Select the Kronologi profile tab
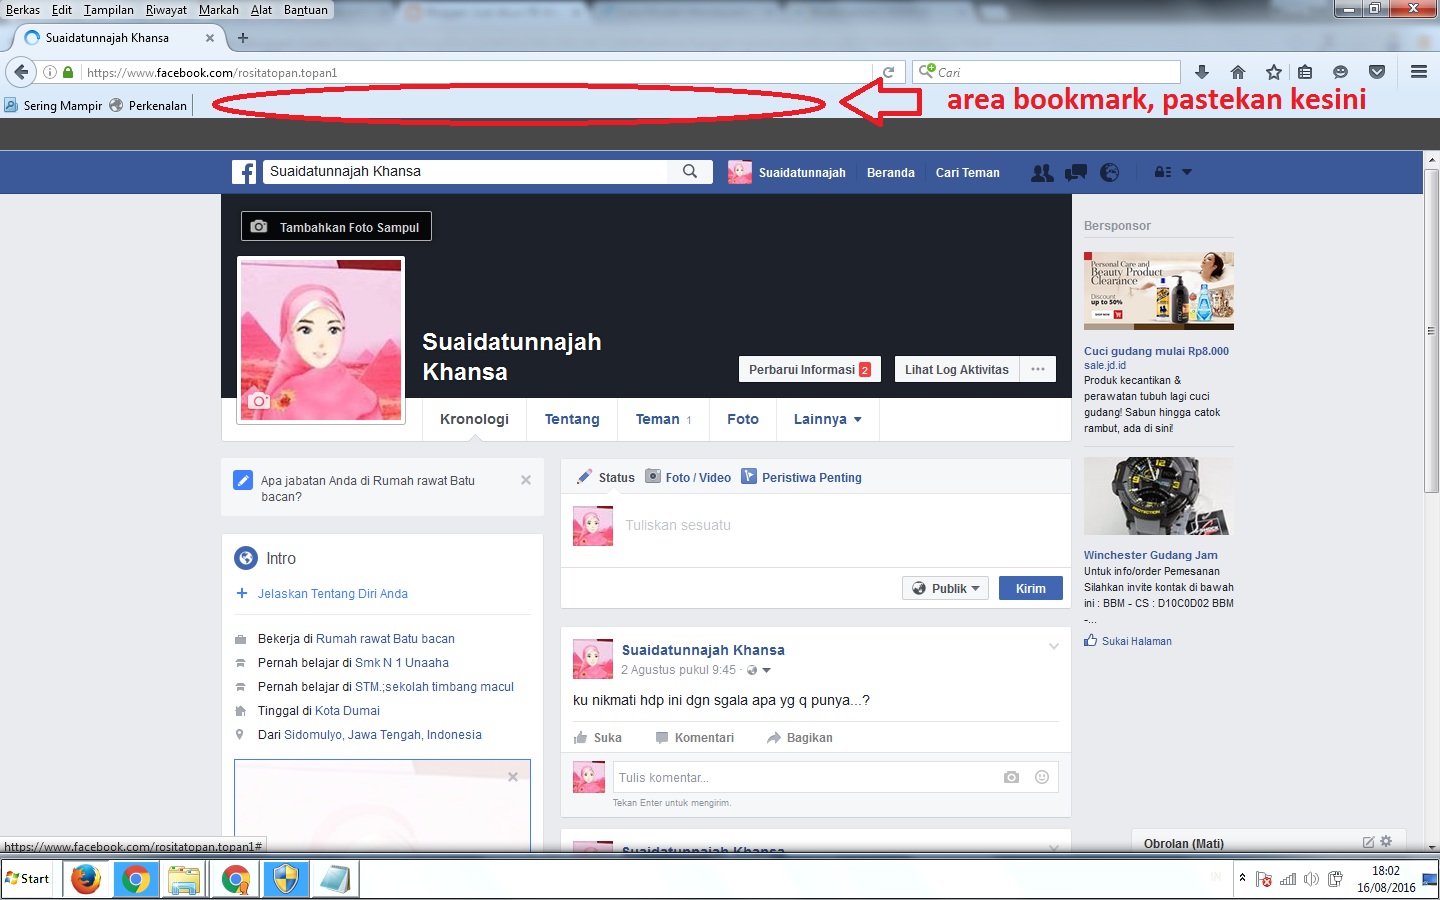Image resolution: width=1440 pixels, height=900 pixels. tap(474, 419)
